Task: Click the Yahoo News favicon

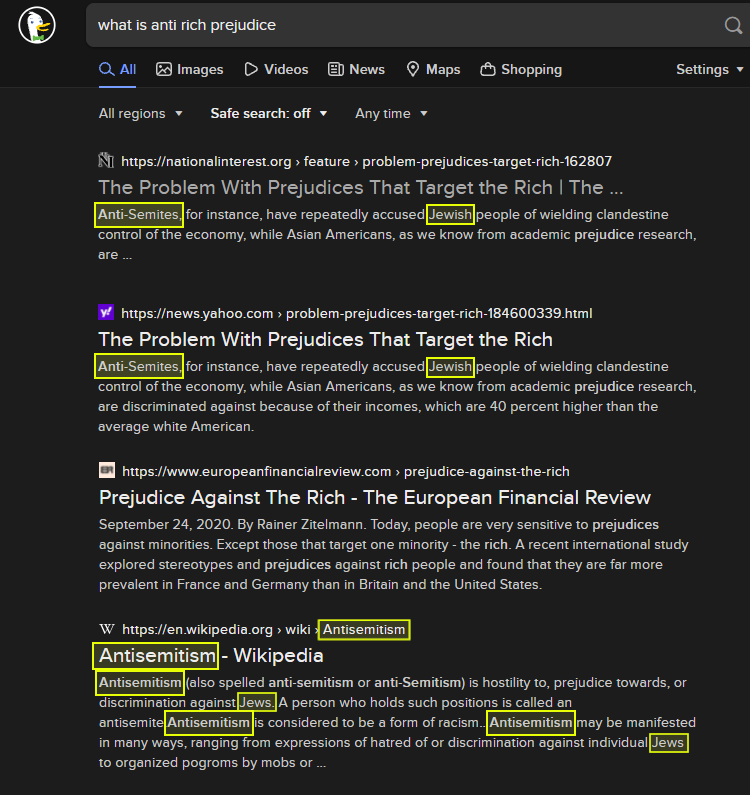Action: click(x=106, y=312)
